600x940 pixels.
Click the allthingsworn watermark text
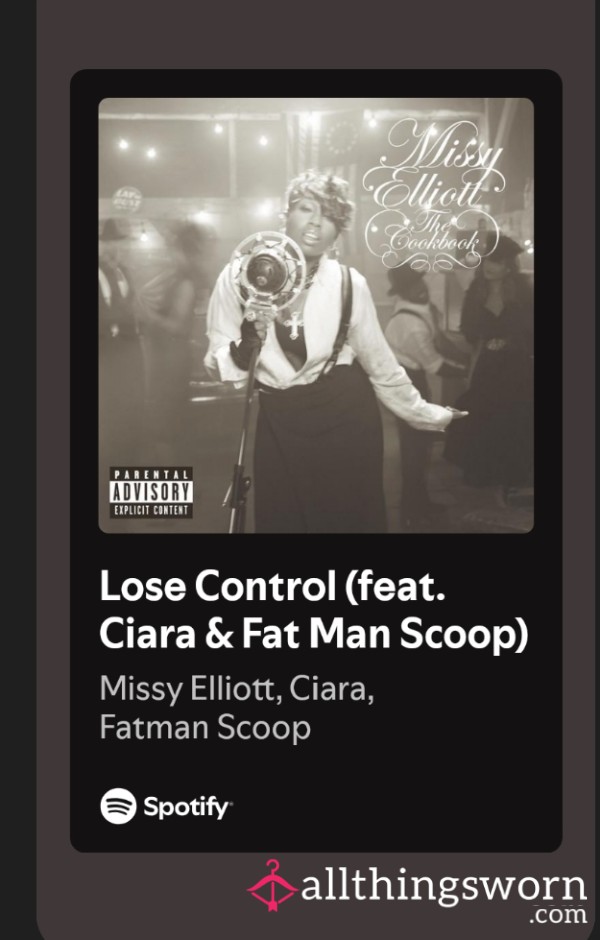444,886
